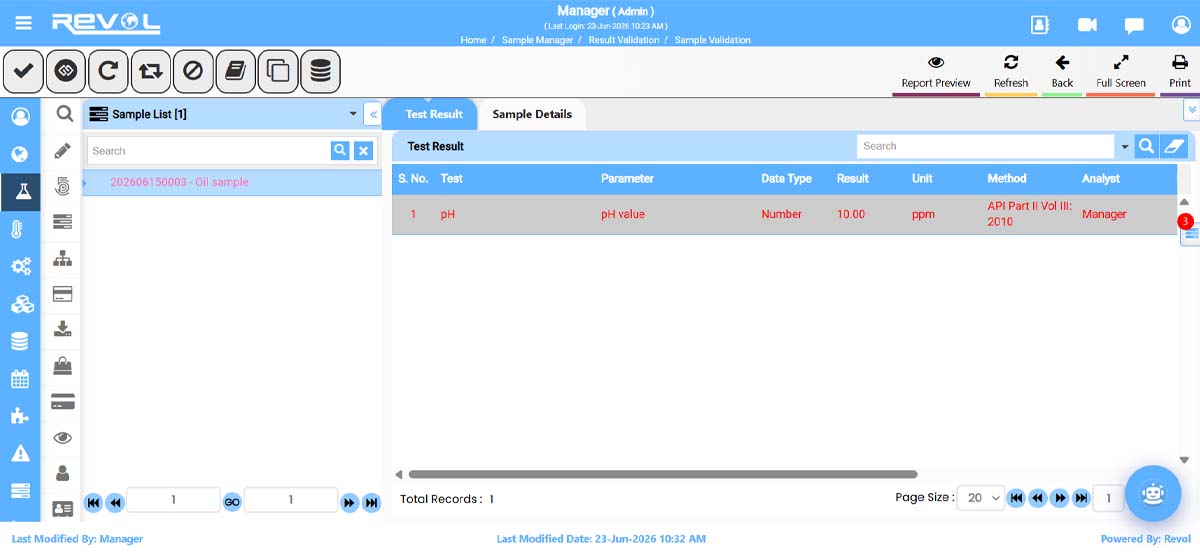Open Sample Manager breadcrumb link
The width and height of the screenshot is (1200, 552).
pyautogui.click(x=537, y=40)
